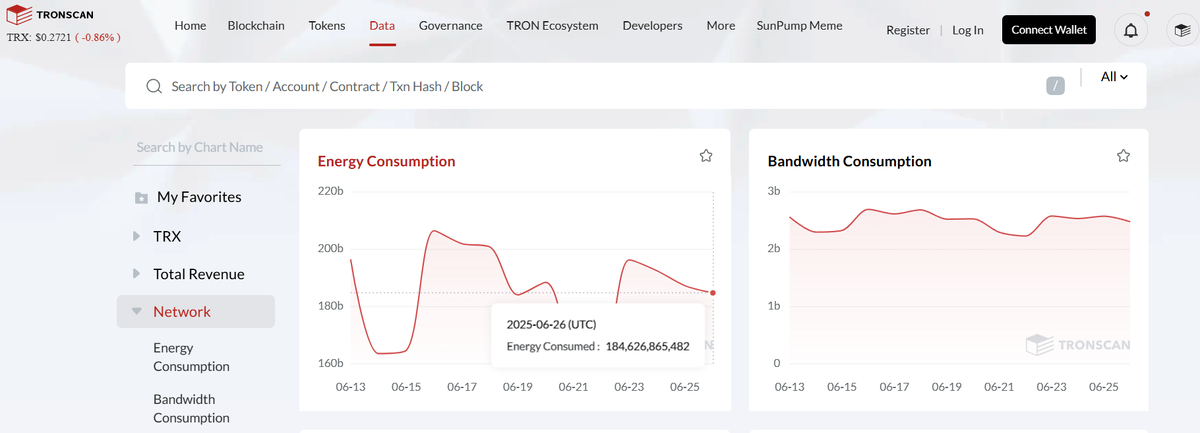Collapse the Network sidebar section
1200x433 pixels.
[x=137, y=312]
